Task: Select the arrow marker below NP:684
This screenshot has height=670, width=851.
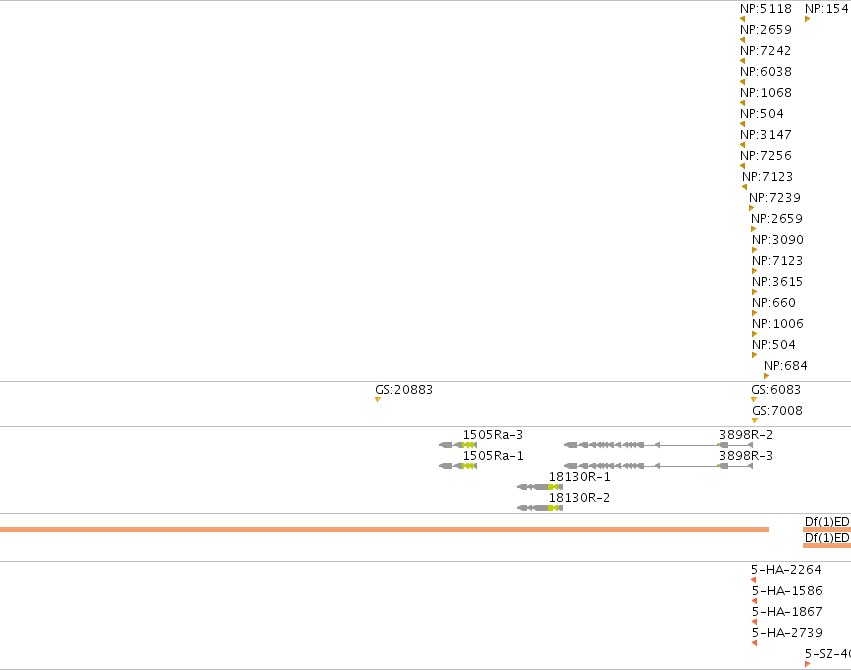Action: click(766, 376)
